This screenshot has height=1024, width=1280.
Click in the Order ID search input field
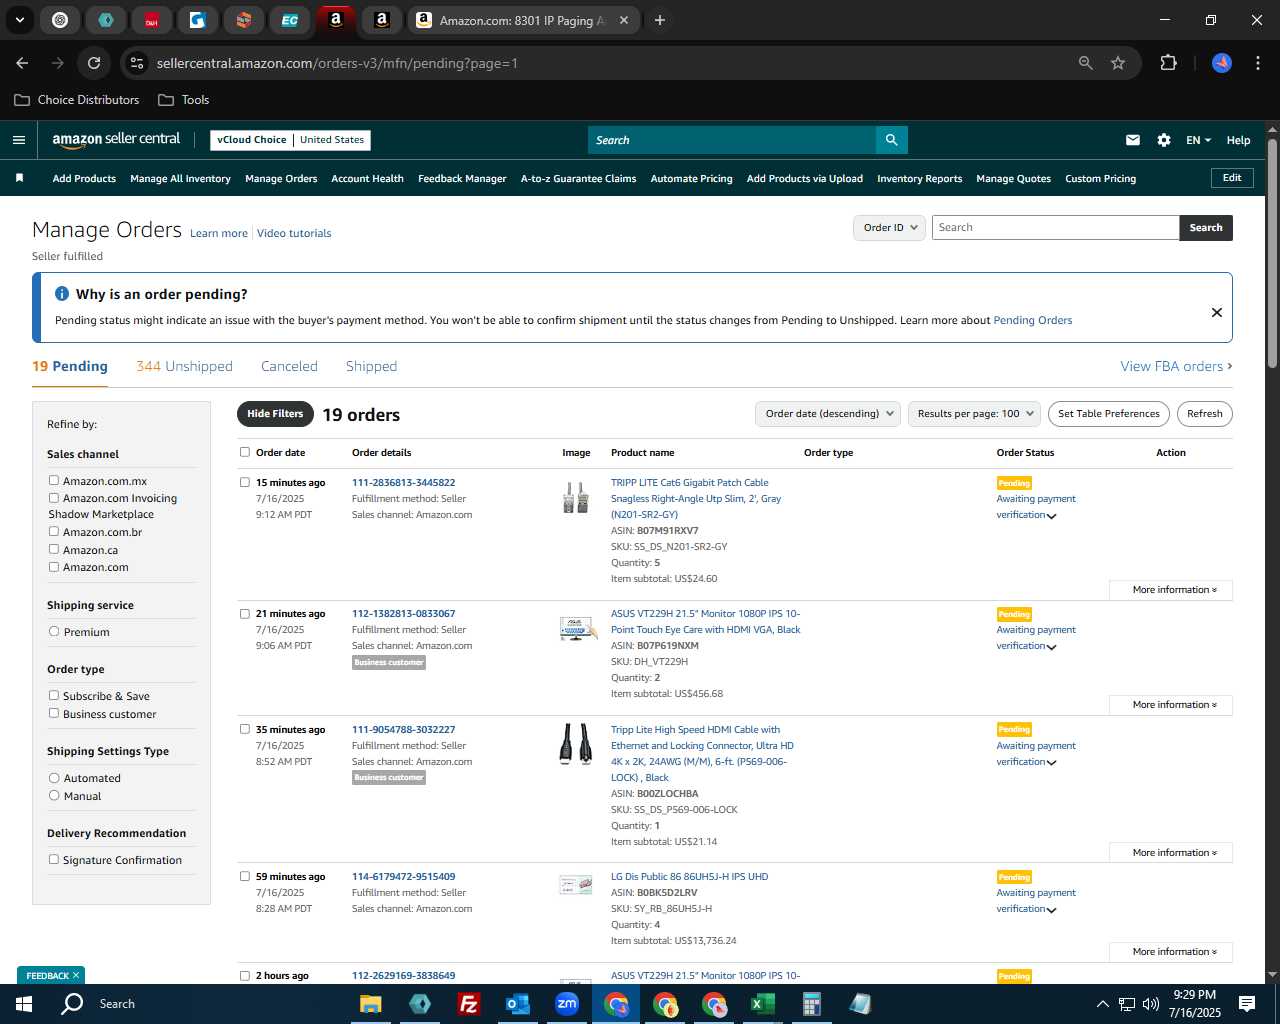(x=1056, y=228)
